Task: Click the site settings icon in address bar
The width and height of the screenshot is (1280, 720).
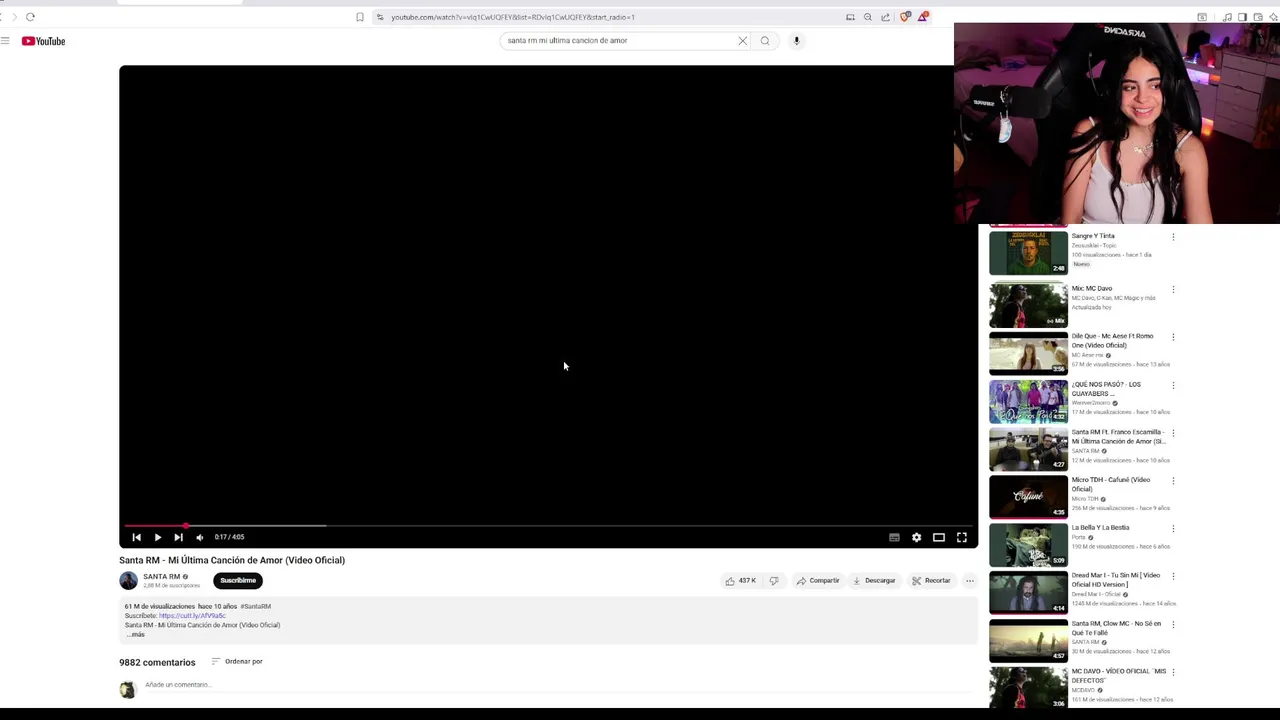Action: click(380, 17)
